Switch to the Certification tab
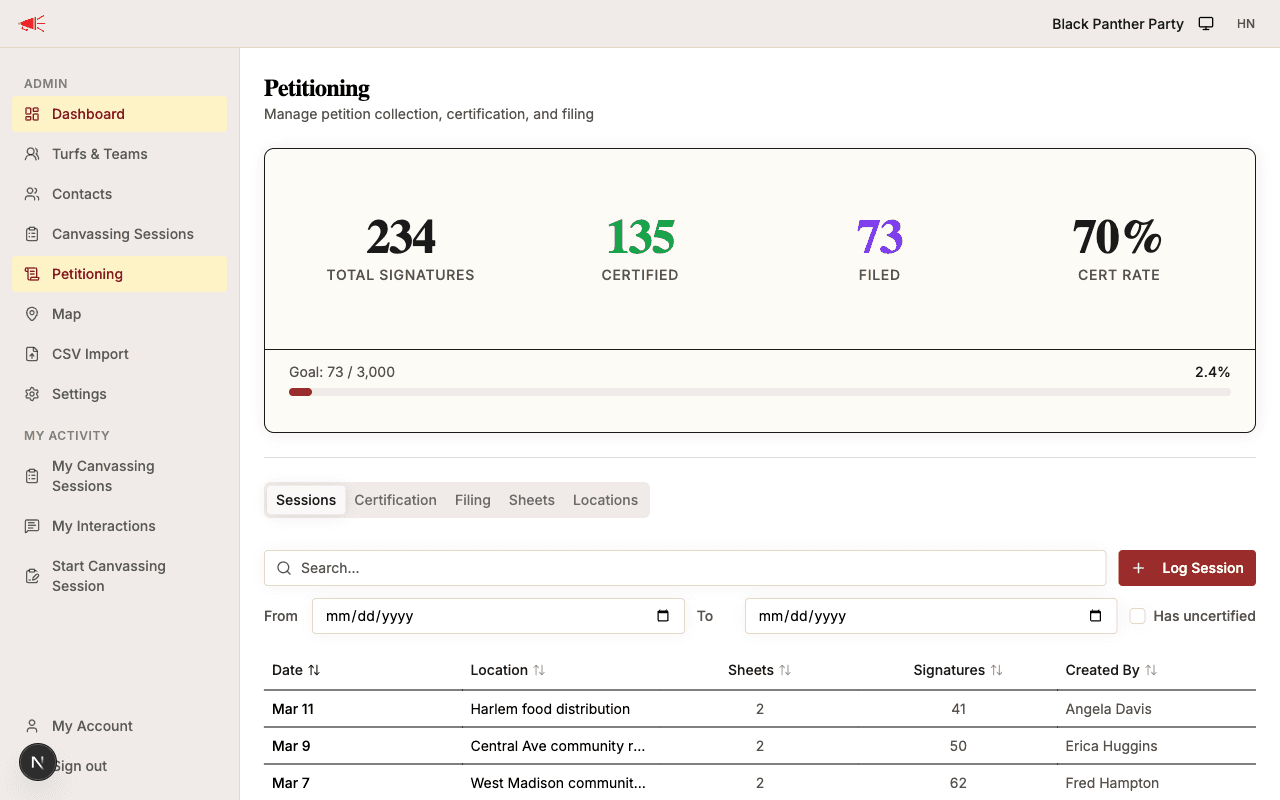1280x800 pixels. pyautogui.click(x=395, y=500)
